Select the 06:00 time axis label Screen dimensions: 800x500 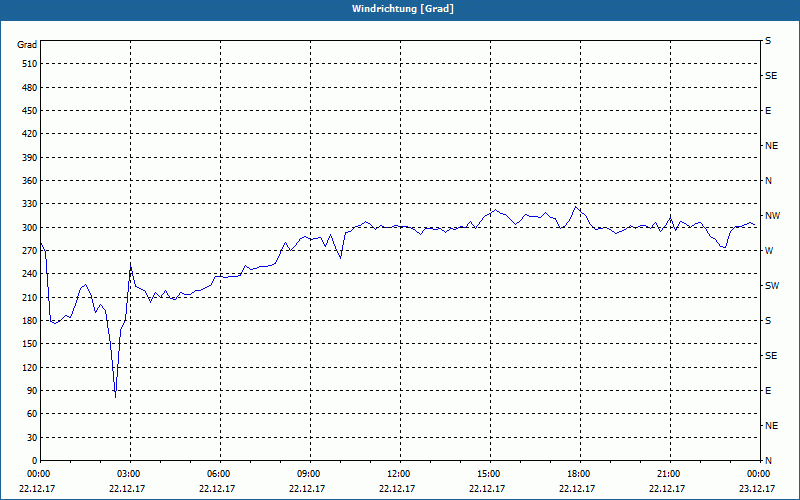point(220,474)
